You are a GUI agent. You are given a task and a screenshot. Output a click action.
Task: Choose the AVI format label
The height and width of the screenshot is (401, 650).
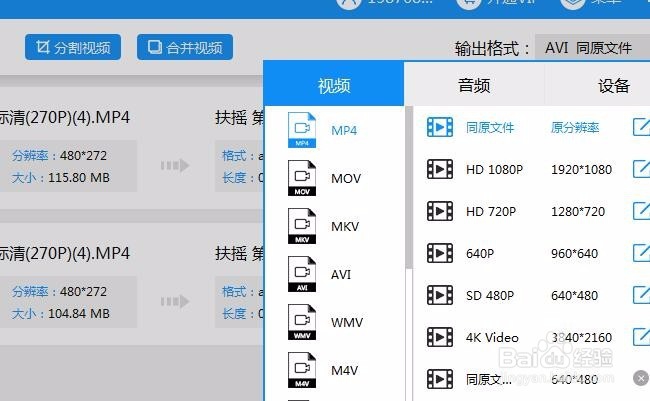tap(341, 275)
